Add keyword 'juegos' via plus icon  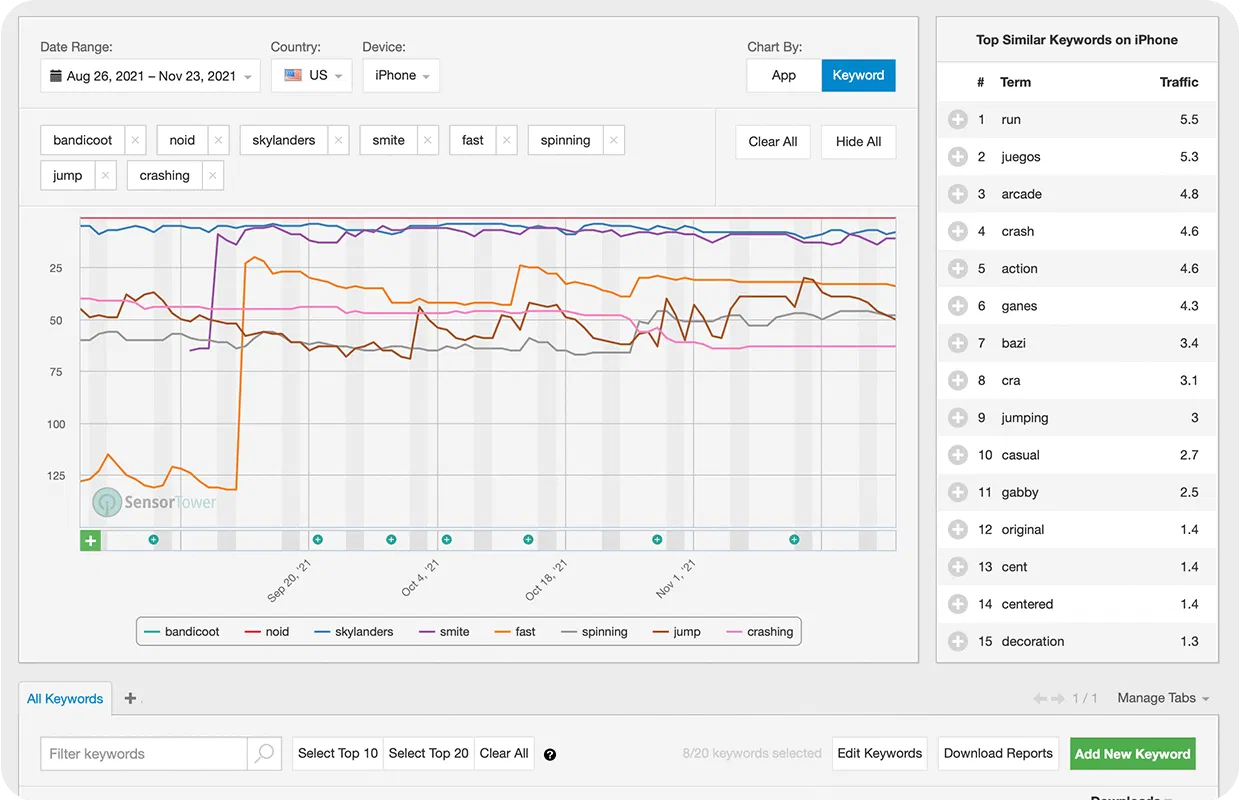[957, 157]
